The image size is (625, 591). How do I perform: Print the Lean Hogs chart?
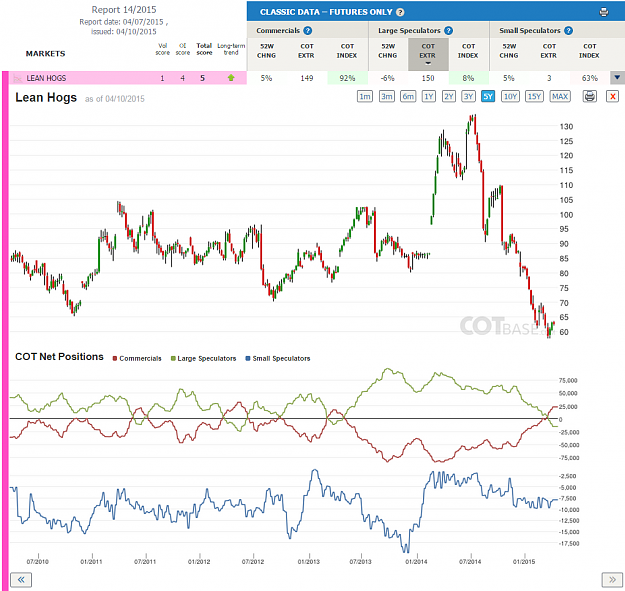[590, 96]
